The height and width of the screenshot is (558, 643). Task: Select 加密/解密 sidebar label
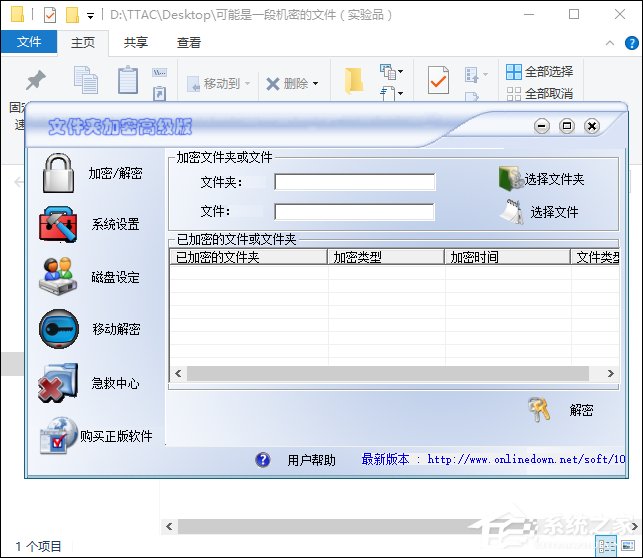click(115, 173)
